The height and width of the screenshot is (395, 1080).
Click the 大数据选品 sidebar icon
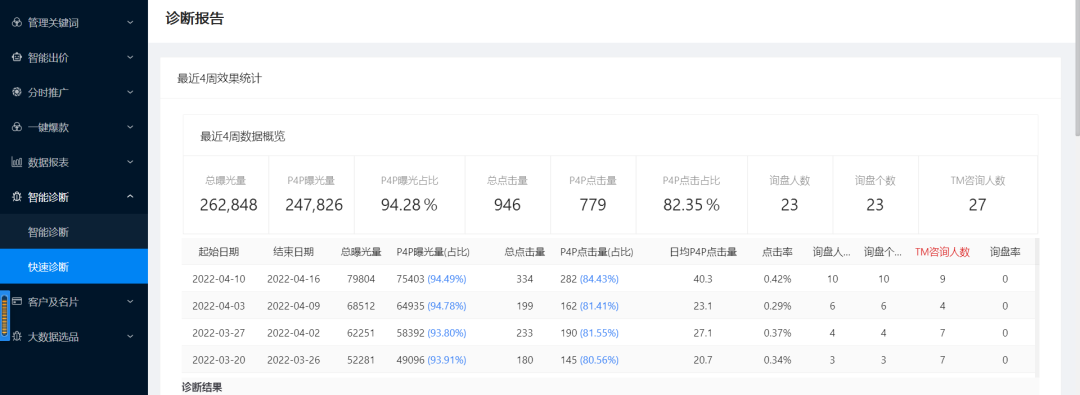click(17, 336)
